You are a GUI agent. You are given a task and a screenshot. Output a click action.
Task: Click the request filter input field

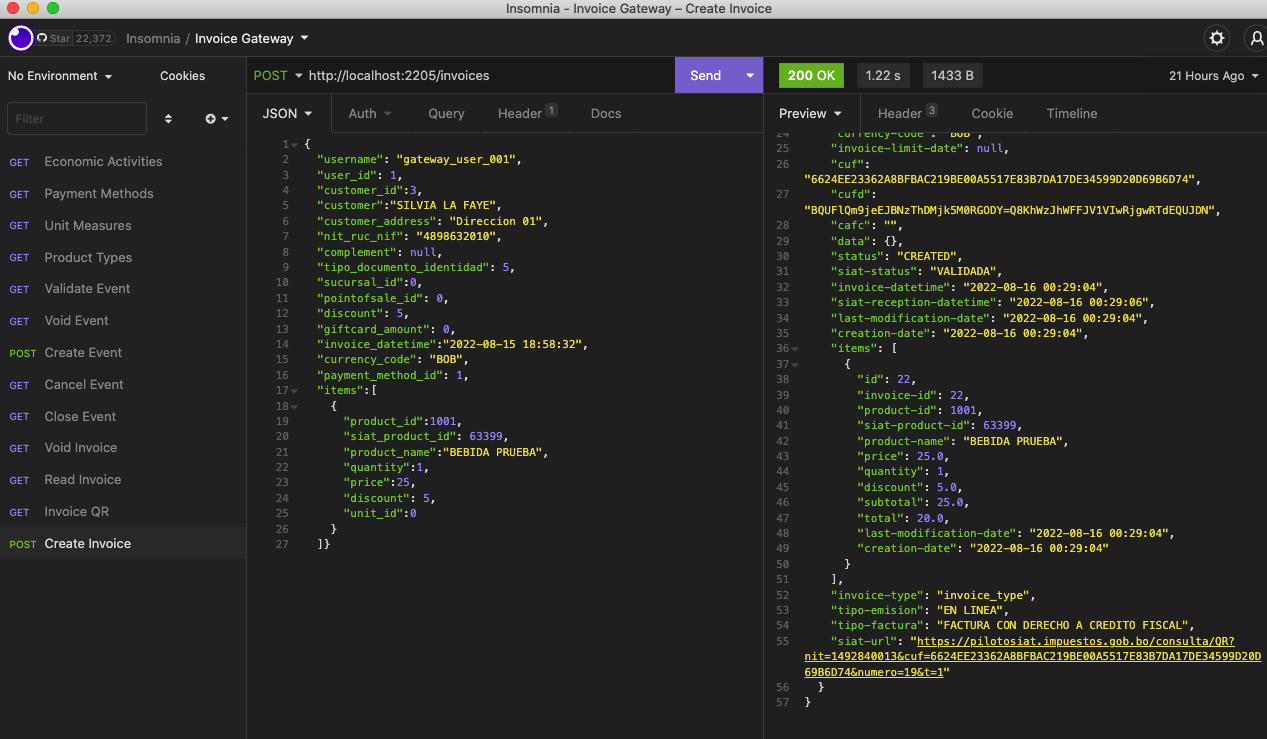(x=76, y=118)
